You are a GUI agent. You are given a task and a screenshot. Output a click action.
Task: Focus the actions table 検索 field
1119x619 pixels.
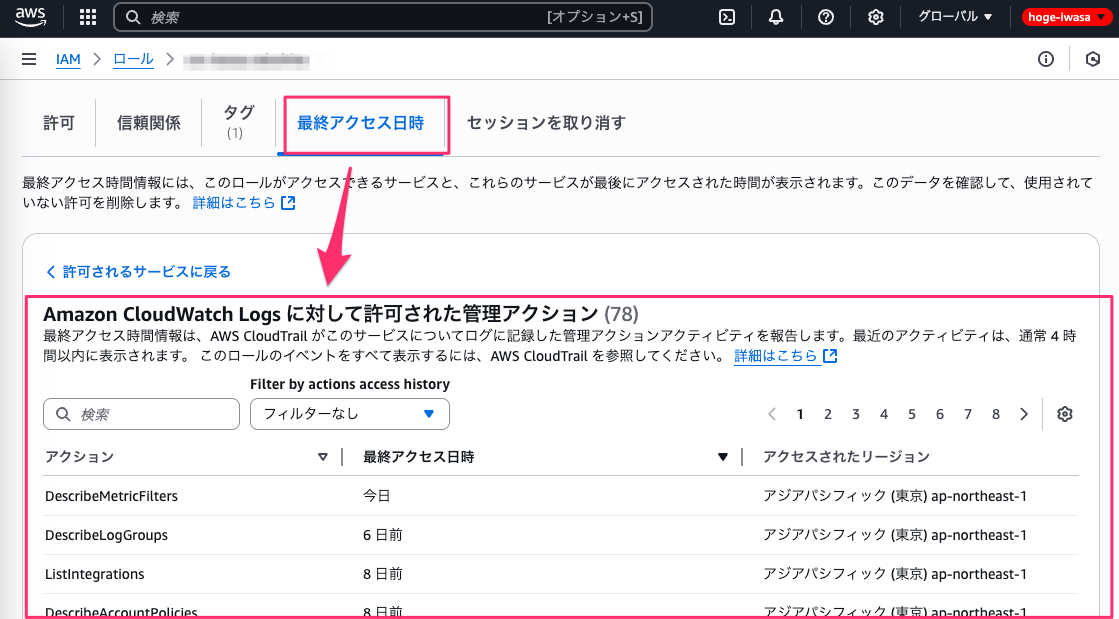(141, 414)
